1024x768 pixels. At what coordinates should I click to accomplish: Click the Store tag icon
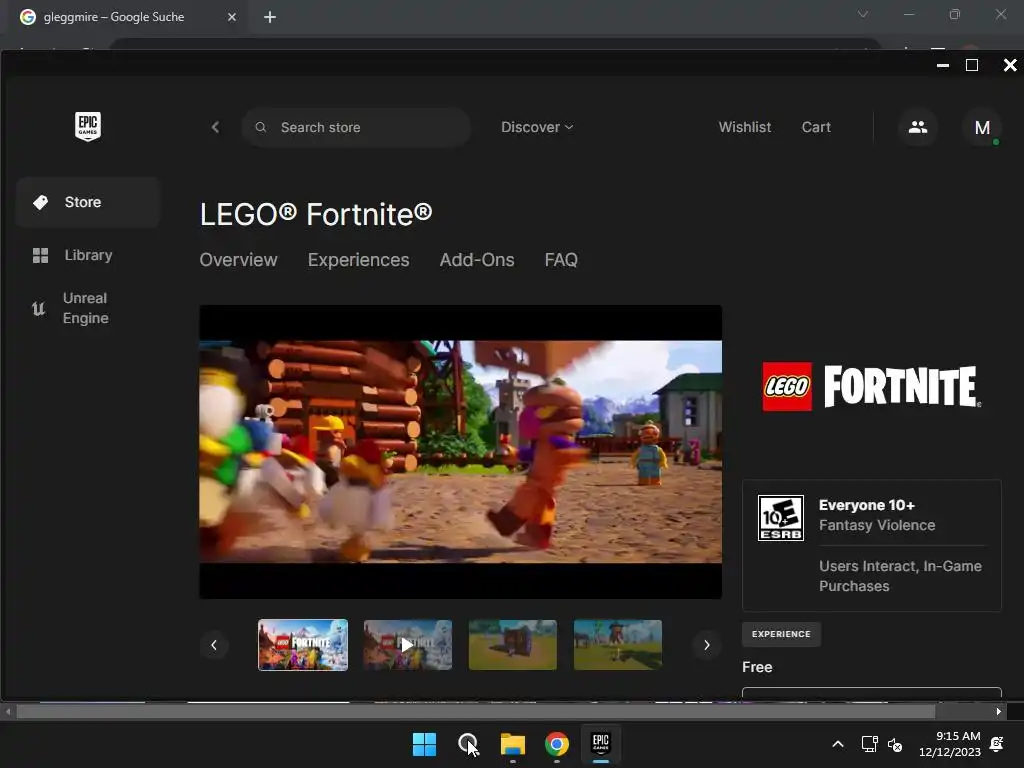click(x=40, y=202)
